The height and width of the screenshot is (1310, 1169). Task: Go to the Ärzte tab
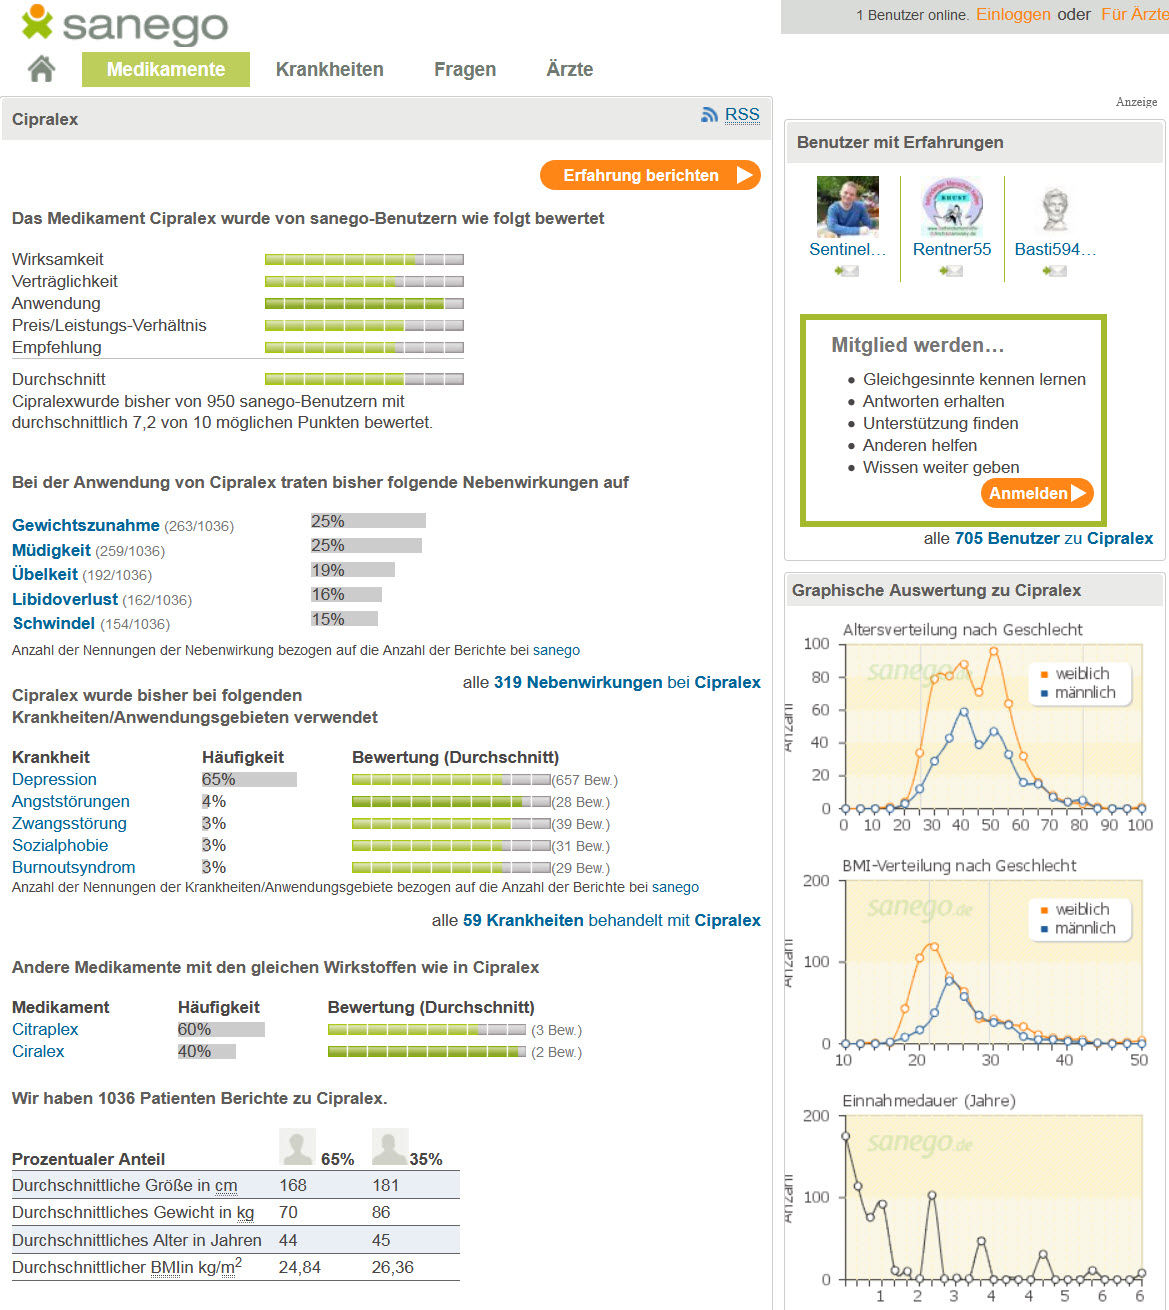pos(570,69)
